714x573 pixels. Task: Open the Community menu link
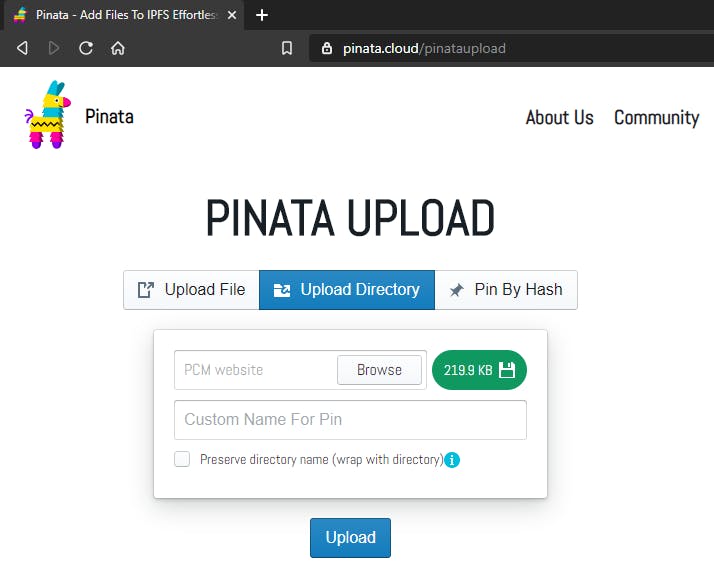657,118
